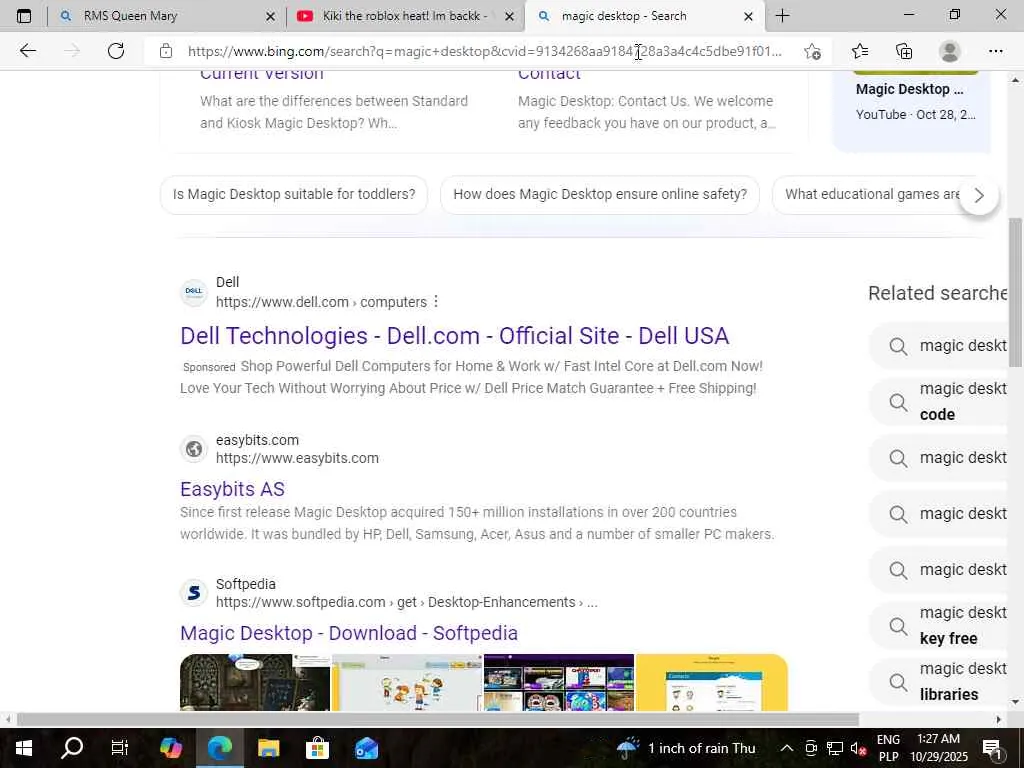This screenshot has height=768, width=1024.
Task: Click the scroll right arrow of horizontal scrollbar
Action: coord(999,720)
